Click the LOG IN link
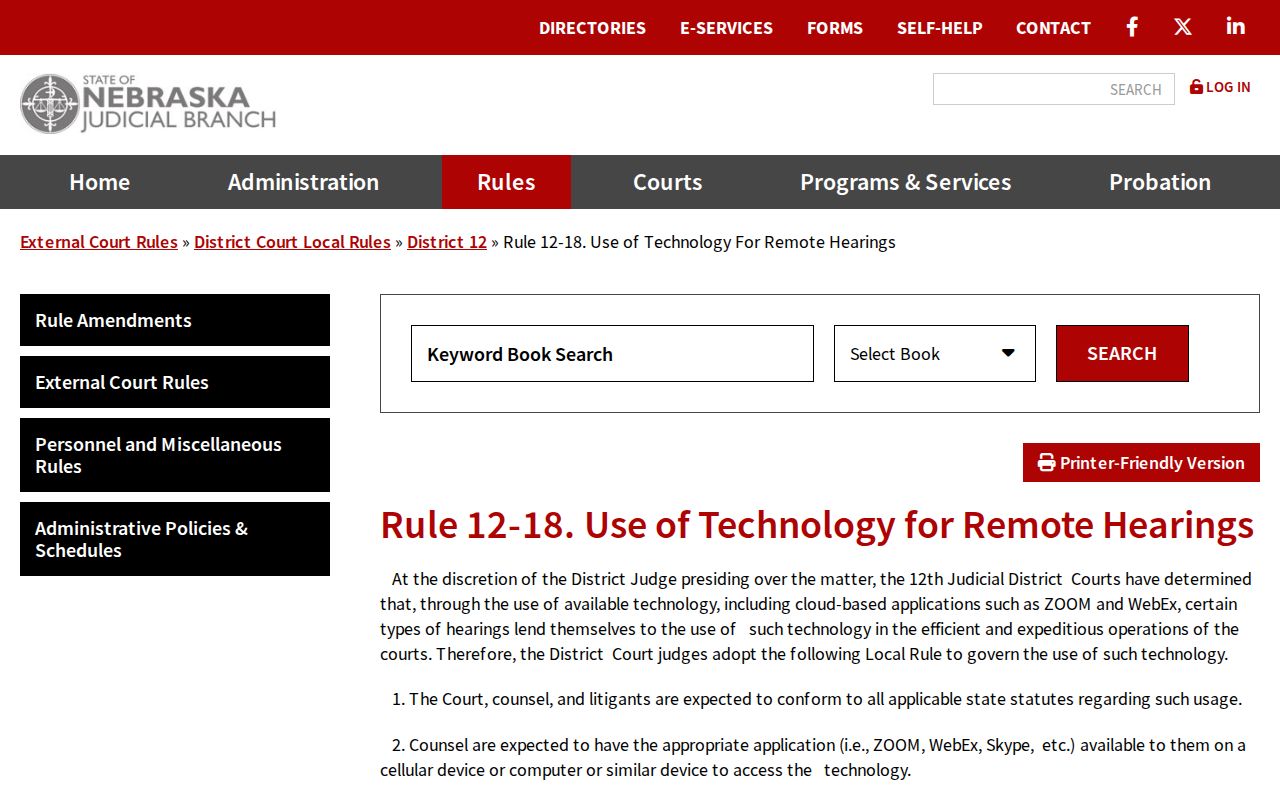This screenshot has width=1280, height=800. 1220,87
